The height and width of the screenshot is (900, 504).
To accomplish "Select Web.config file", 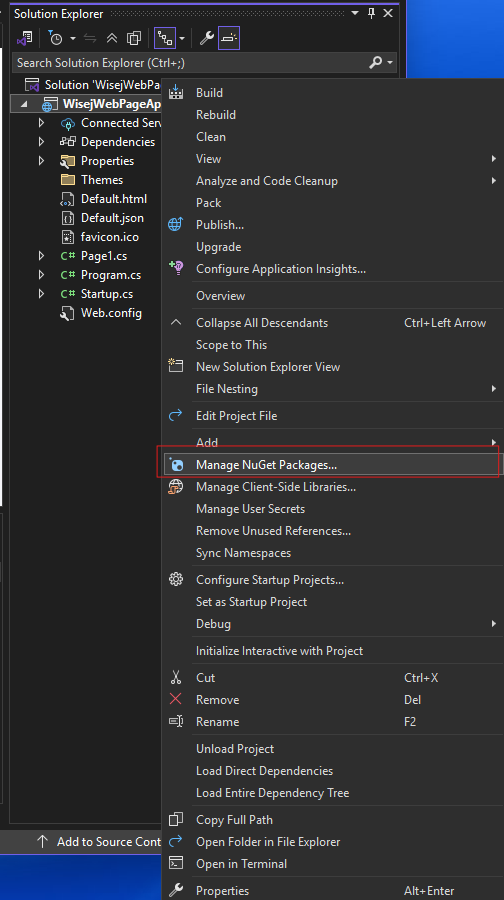I will (111, 313).
